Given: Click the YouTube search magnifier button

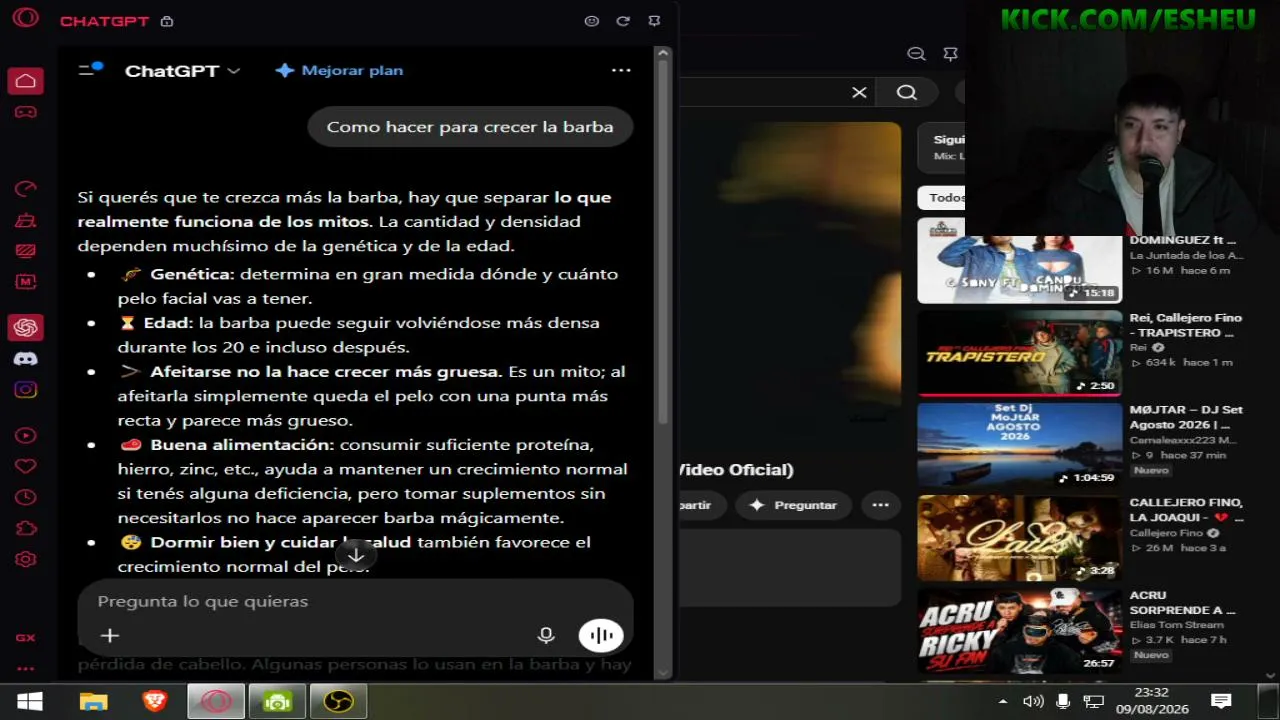Looking at the screenshot, I should pos(907,93).
